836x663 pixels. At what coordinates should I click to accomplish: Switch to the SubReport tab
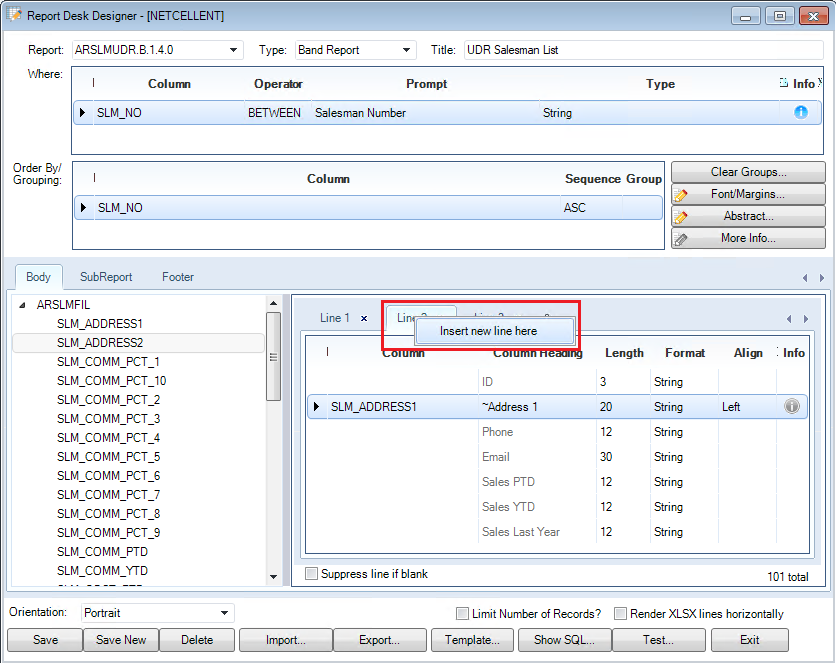click(106, 277)
